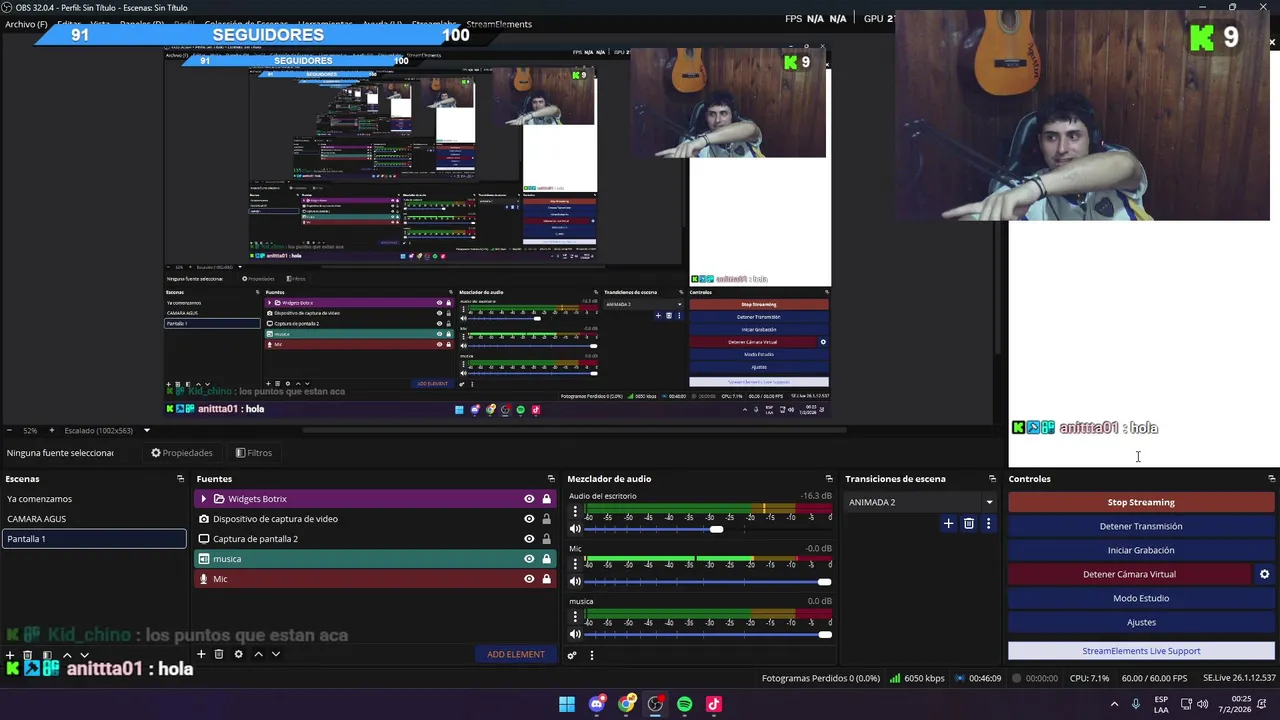Image resolution: width=1280 pixels, height=720 pixels.
Task: Mute the Audio del escritorio channel
Action: [575, 529]
